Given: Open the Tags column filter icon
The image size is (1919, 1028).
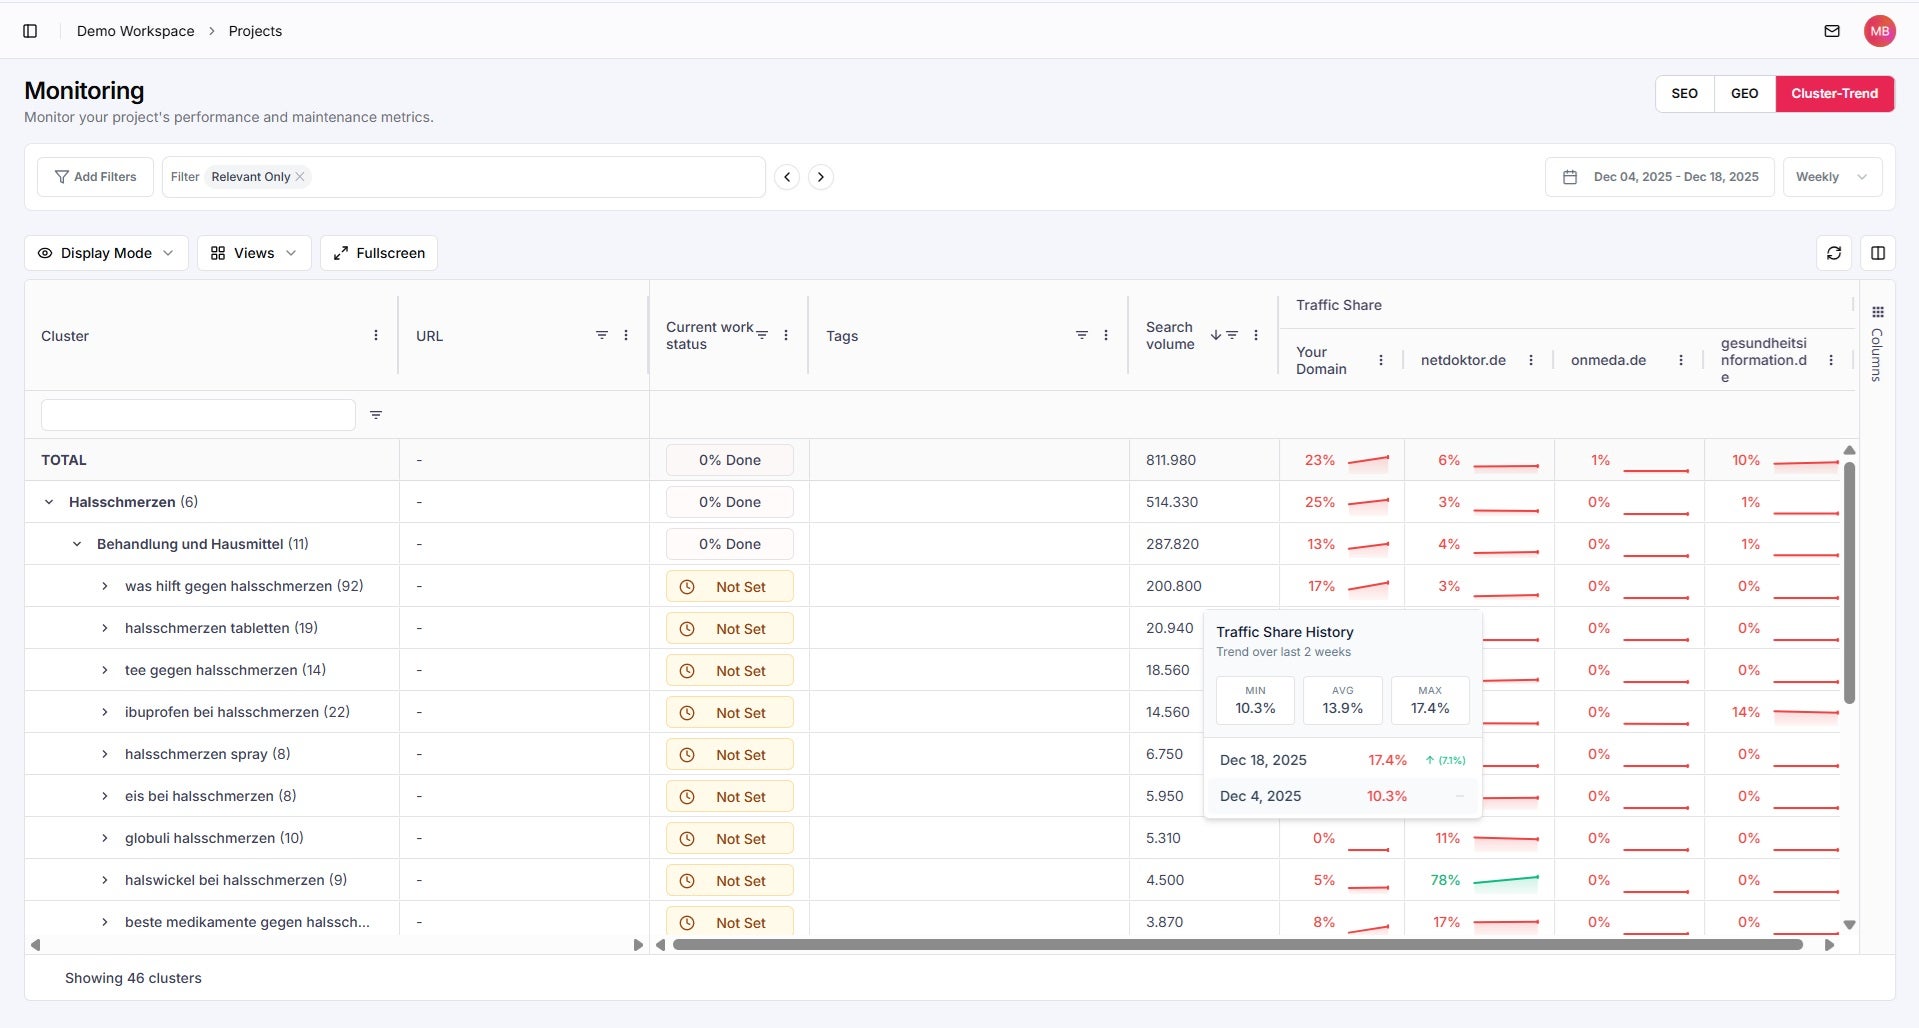Looking at the screenshot, I should 1081,335.
